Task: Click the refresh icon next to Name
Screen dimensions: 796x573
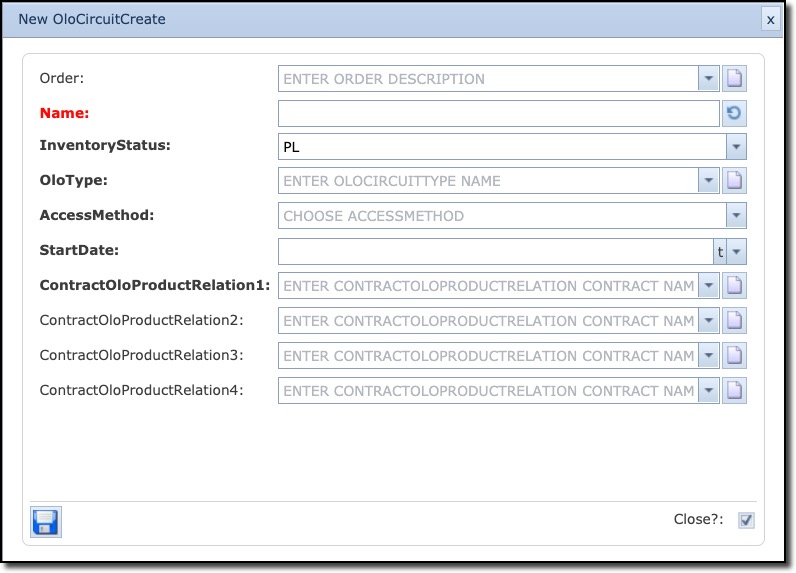Action: point(735,114)
